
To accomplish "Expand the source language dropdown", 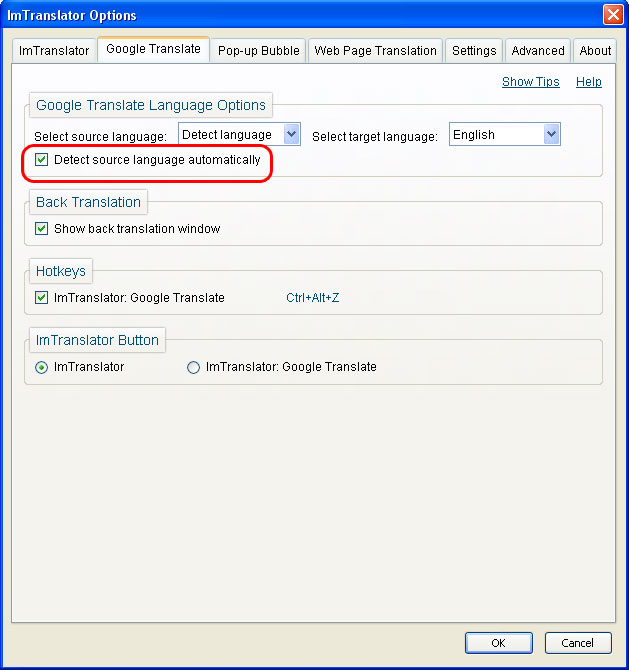I will click(x=291, y=134).
